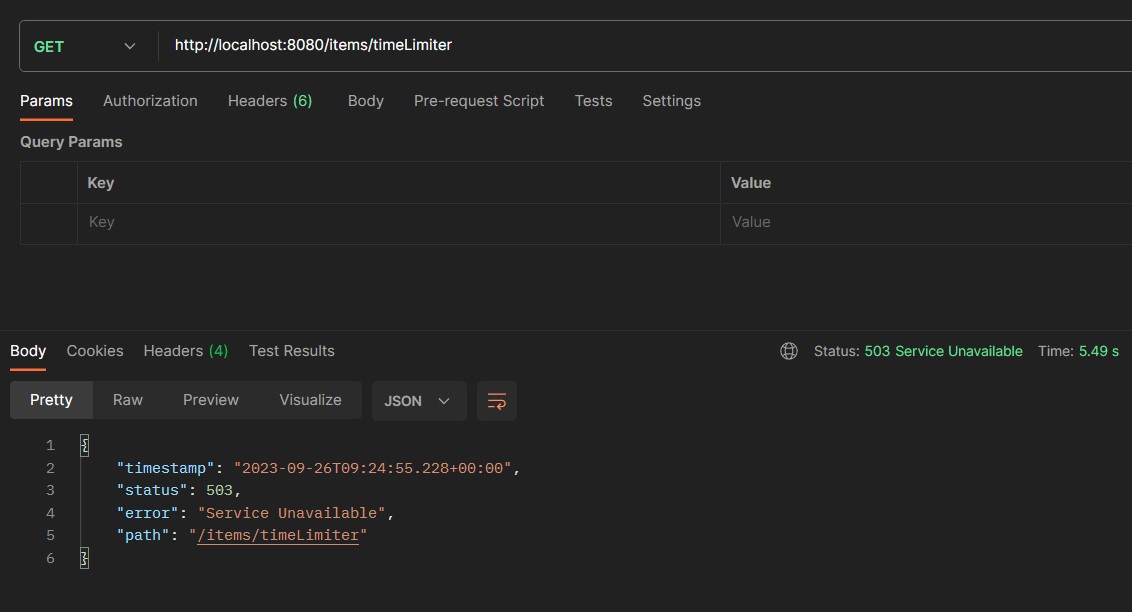Switch to the request Body tab
The height and width of the screenshot is (612, 1132).
(x=365, y=101)
